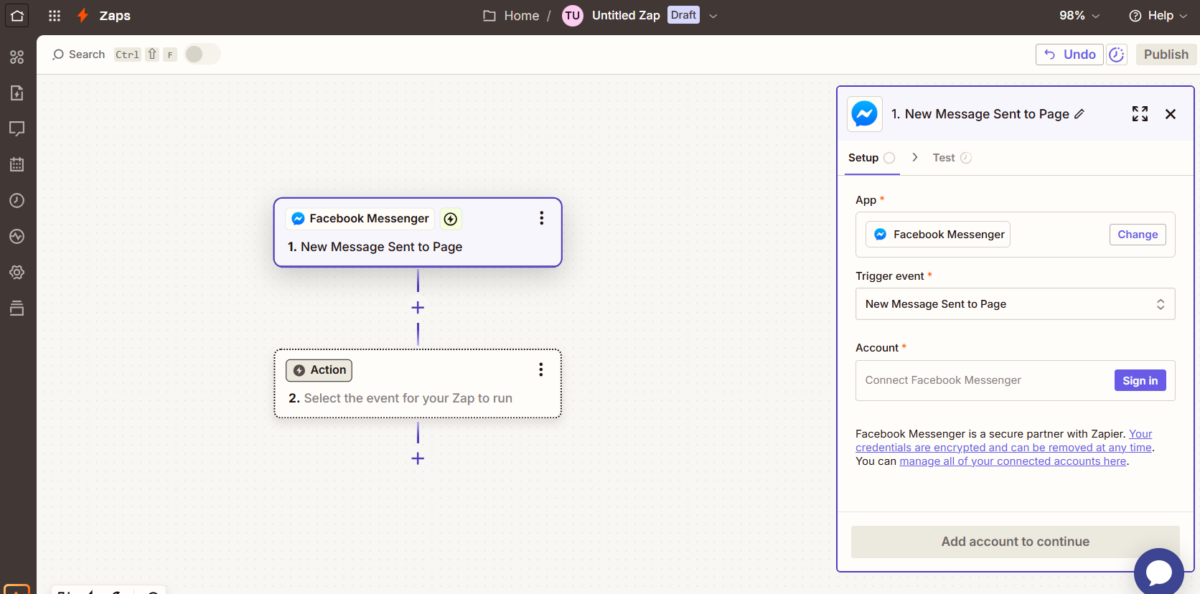Switch to the Test tab
The image size is (1200, 594).
pyautogui.click(x=943, y=158)
